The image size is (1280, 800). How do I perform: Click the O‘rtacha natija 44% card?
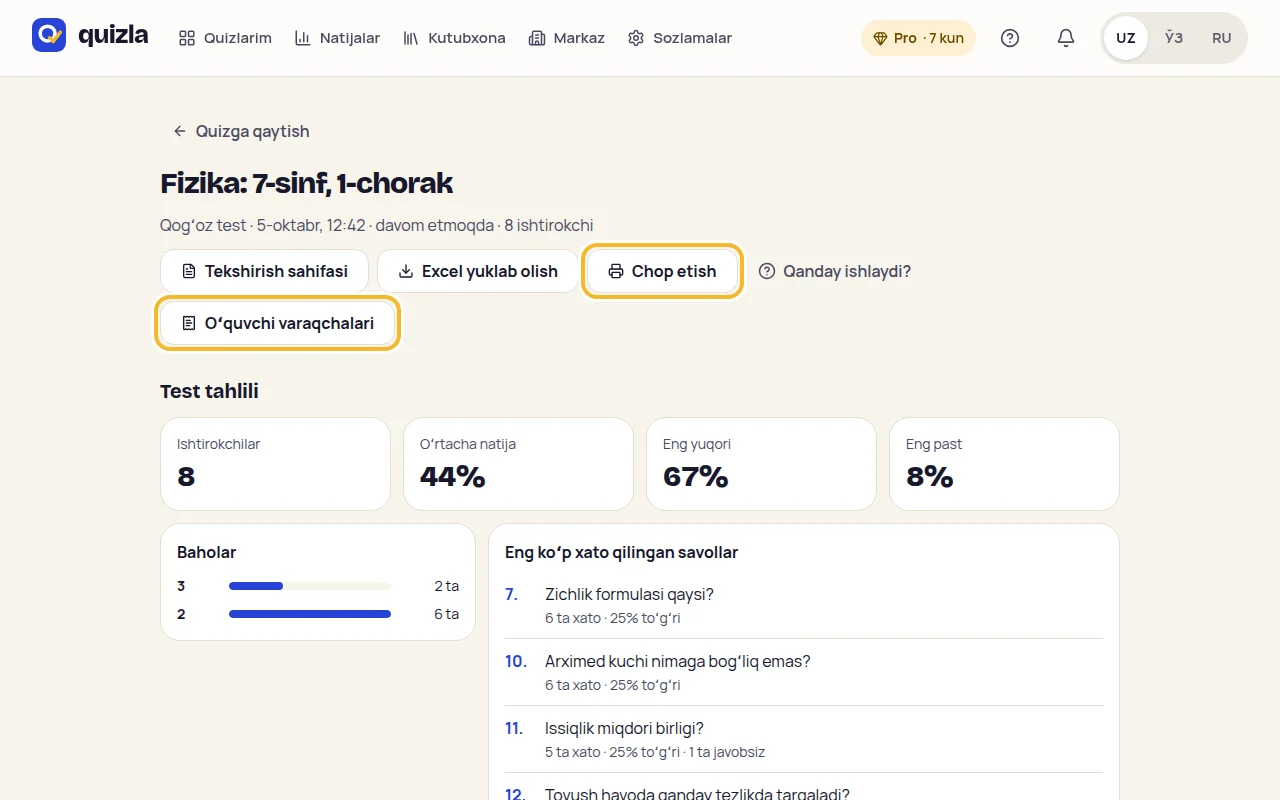coord(518,464)
